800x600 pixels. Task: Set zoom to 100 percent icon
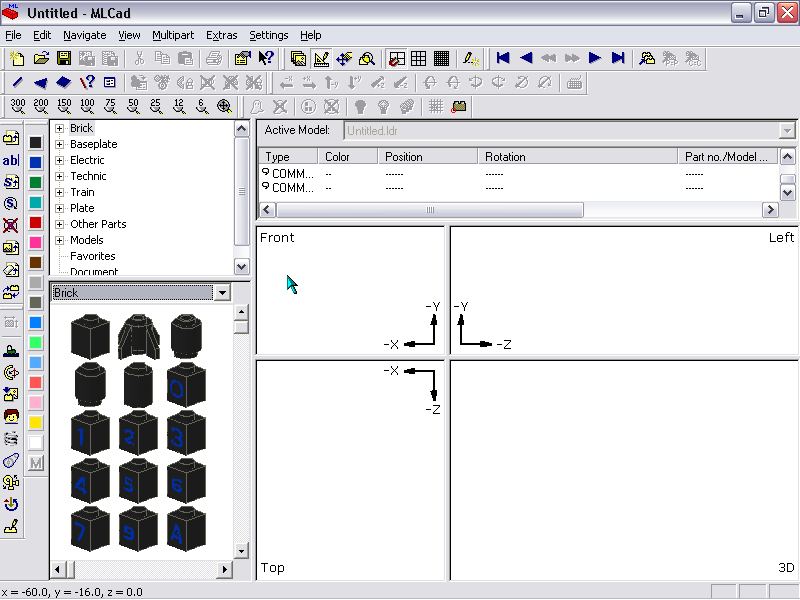pos(87,106)
